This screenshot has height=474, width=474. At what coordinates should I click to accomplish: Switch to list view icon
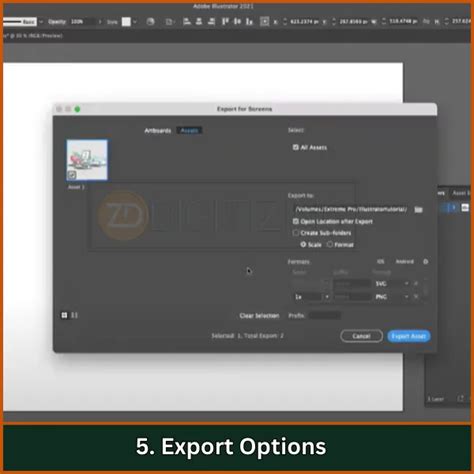tap(75, 315)
